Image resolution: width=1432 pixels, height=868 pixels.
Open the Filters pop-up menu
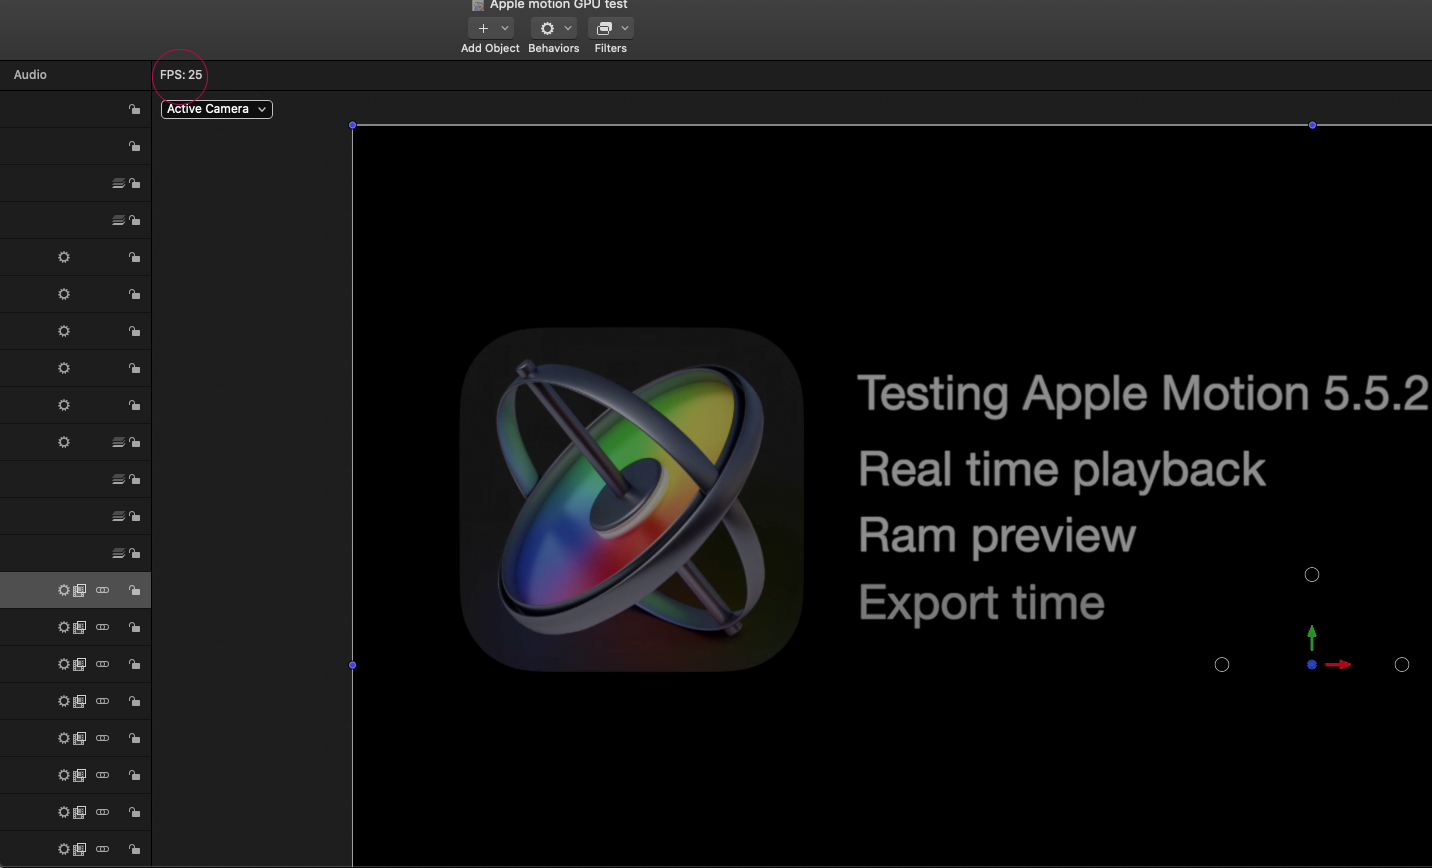tap(611, 28)
